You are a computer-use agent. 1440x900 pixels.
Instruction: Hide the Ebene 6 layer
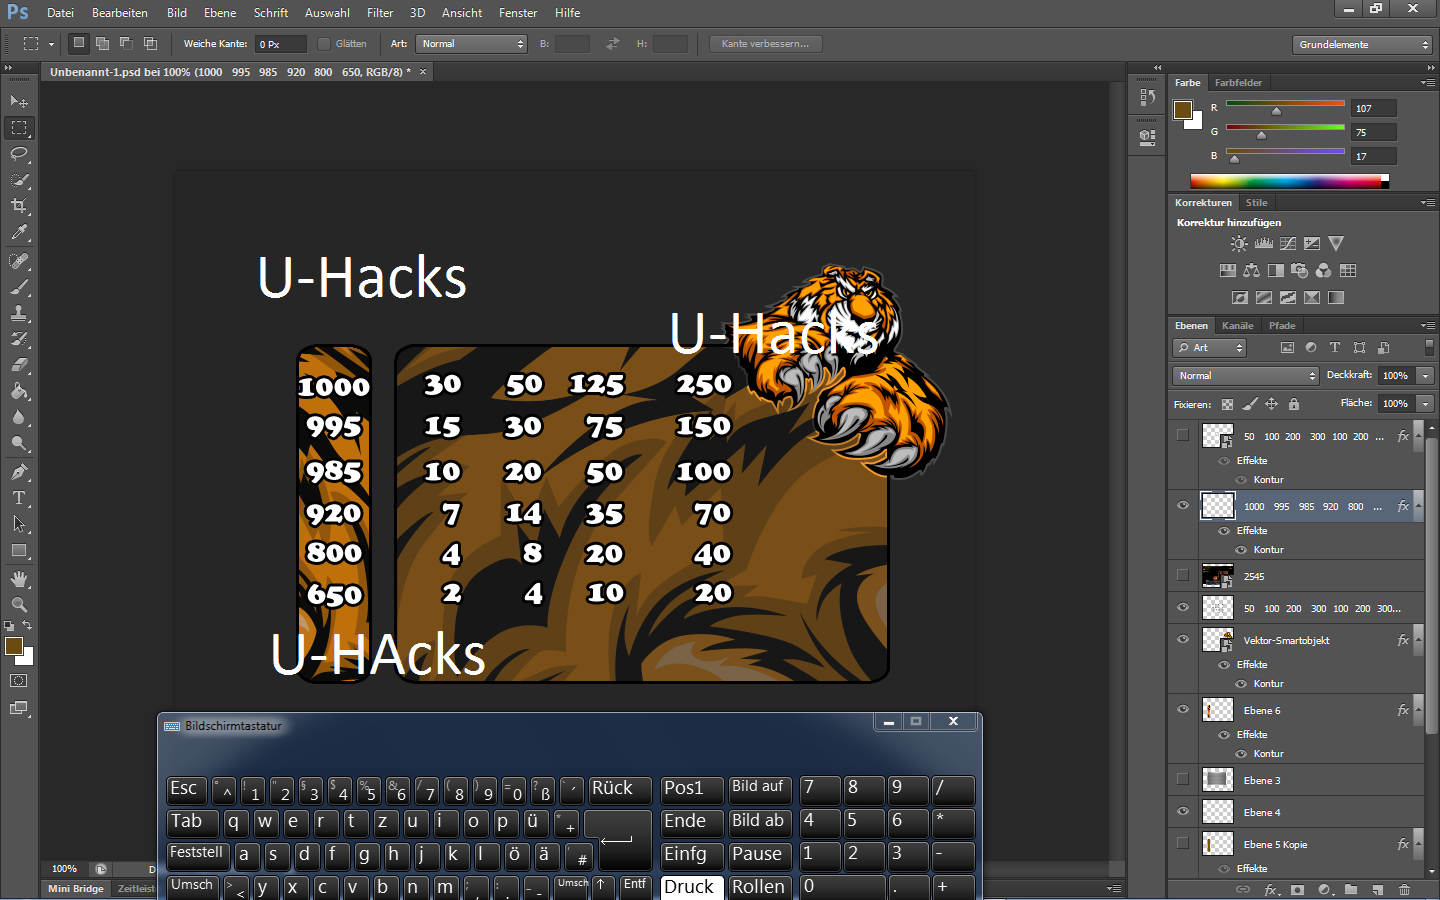point(1183,710)
